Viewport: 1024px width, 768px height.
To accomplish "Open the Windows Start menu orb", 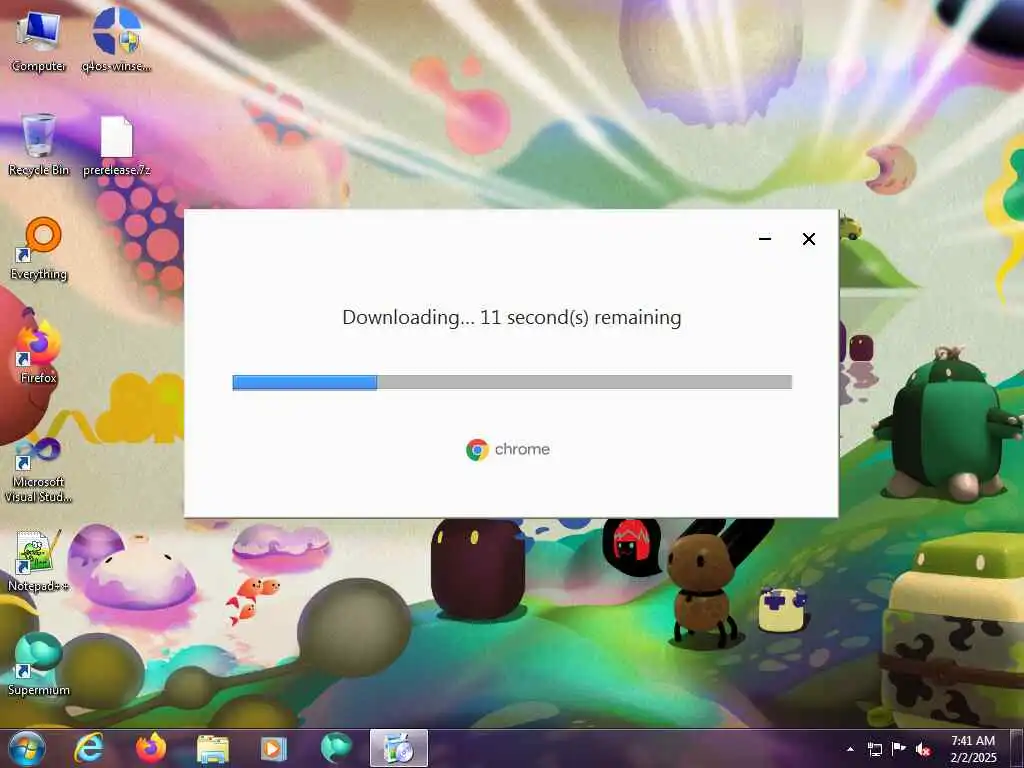I will (27, 748).
